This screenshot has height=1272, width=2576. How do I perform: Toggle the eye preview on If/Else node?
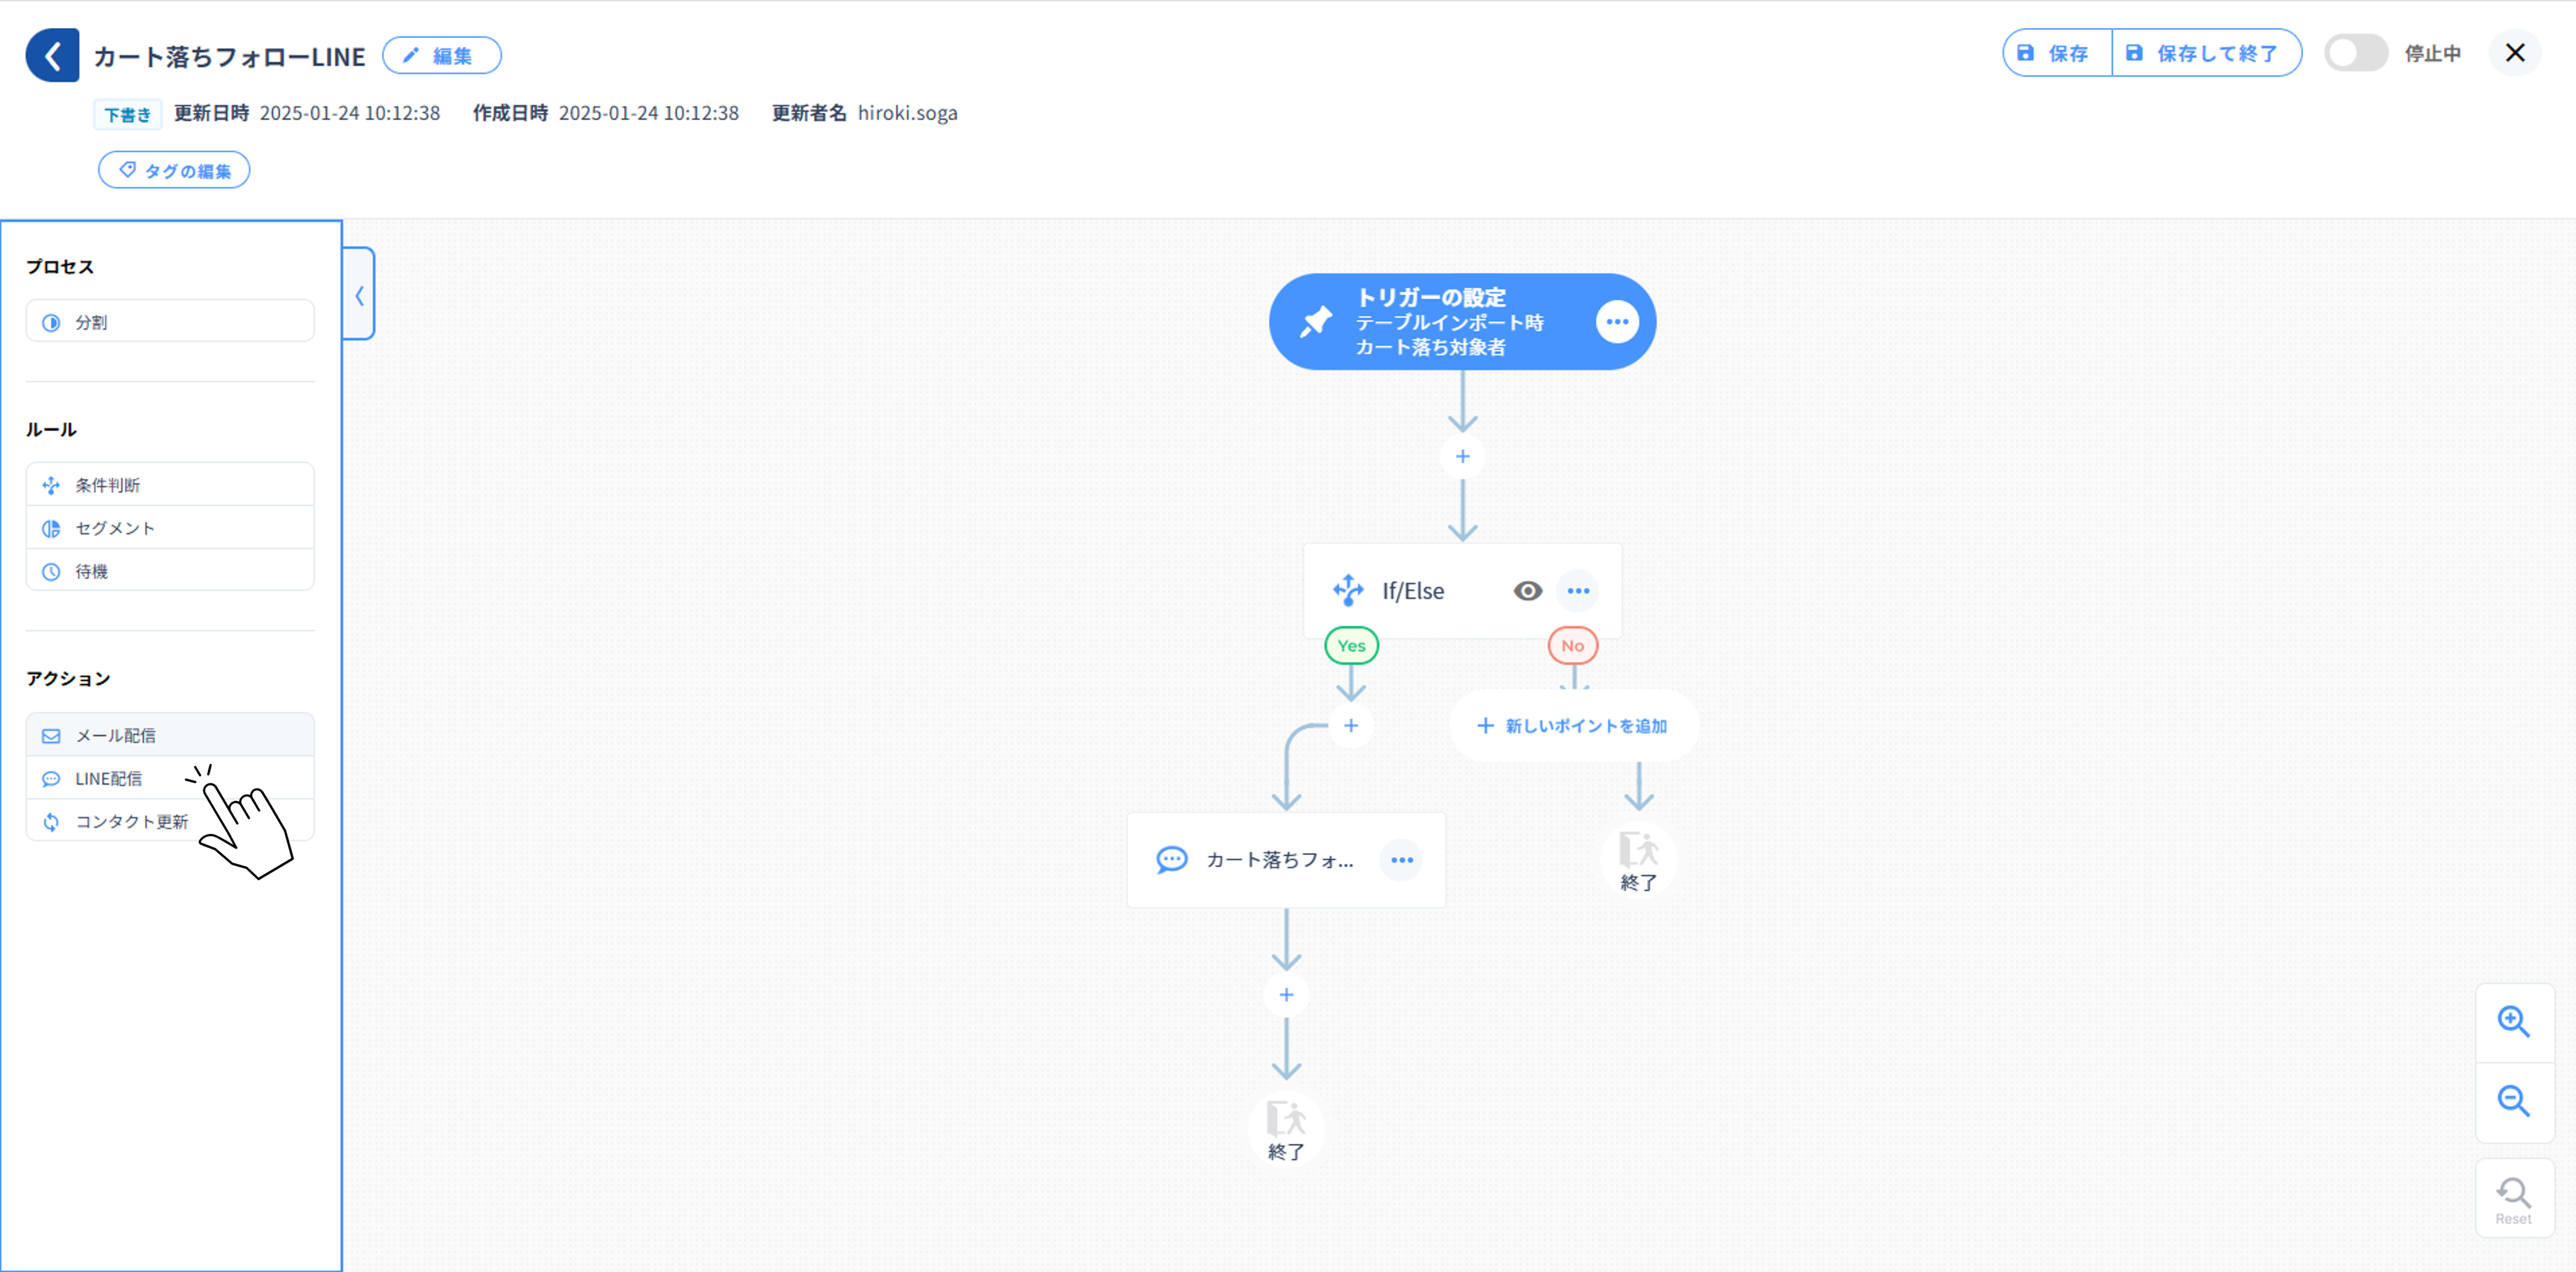pos(1527,591)
